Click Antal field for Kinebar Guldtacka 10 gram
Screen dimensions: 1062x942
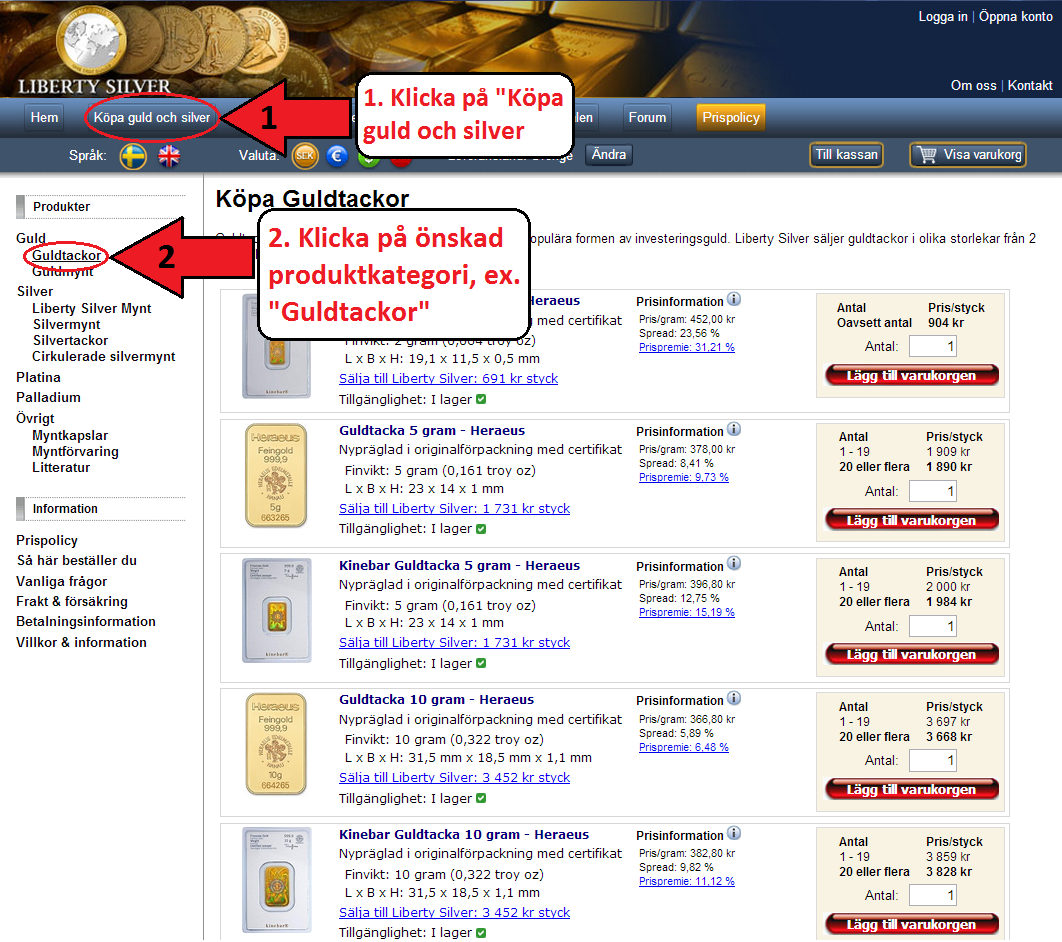pyautogui.click(x=933, y=895)
